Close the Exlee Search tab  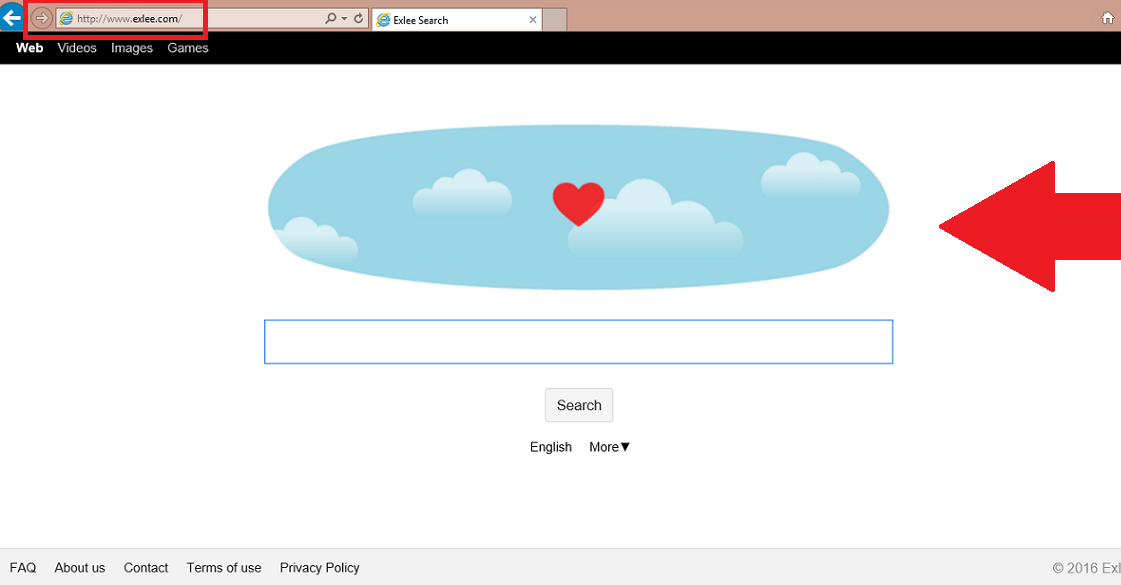point(532,20)
